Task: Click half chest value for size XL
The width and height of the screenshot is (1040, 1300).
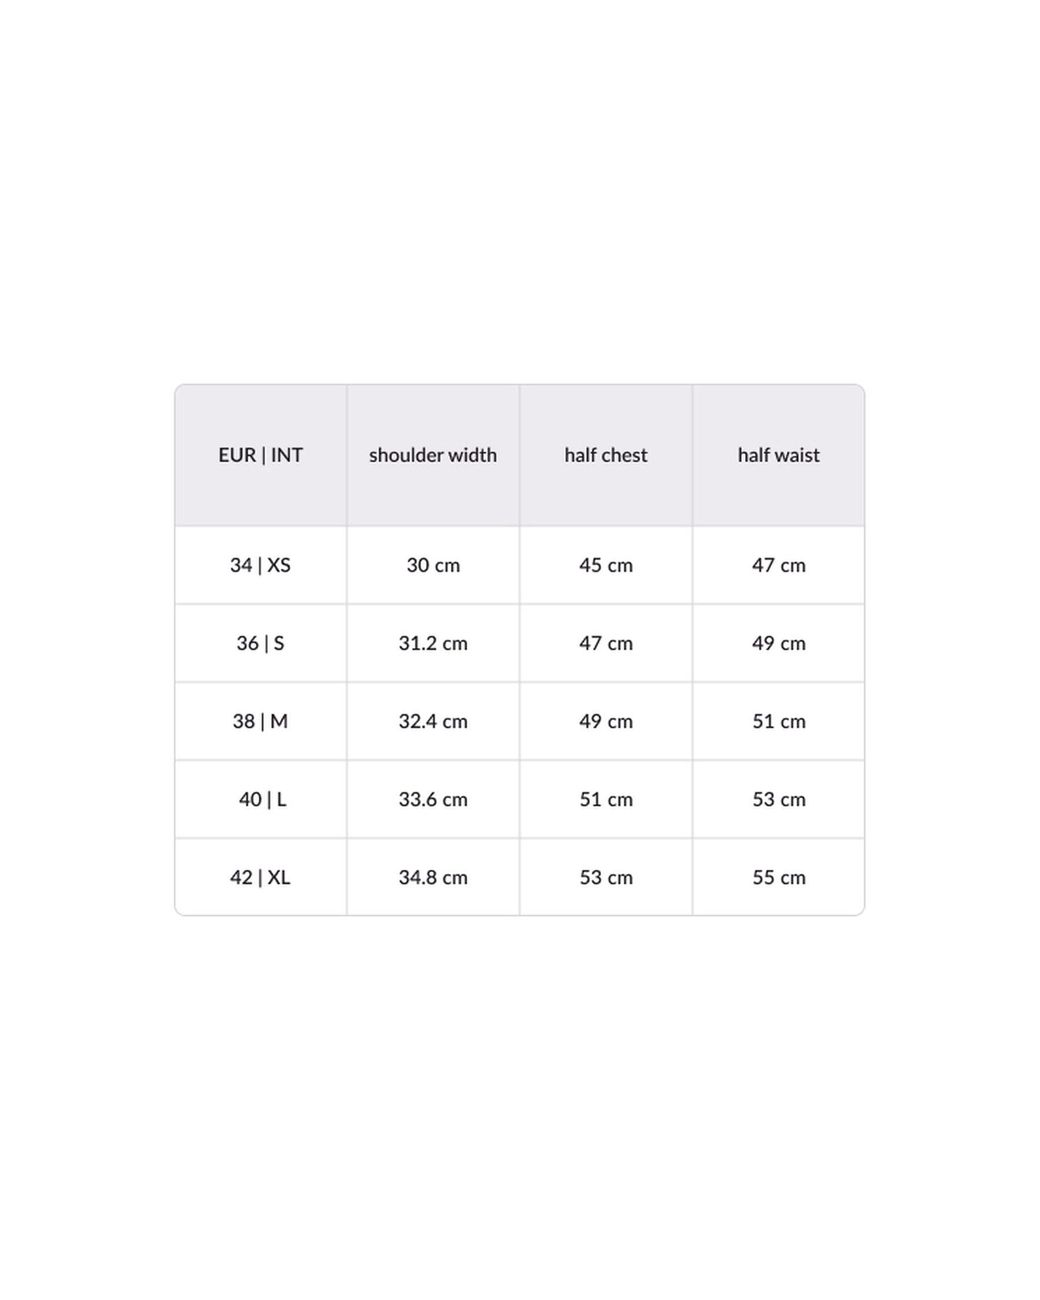Action: pos(606,877)
